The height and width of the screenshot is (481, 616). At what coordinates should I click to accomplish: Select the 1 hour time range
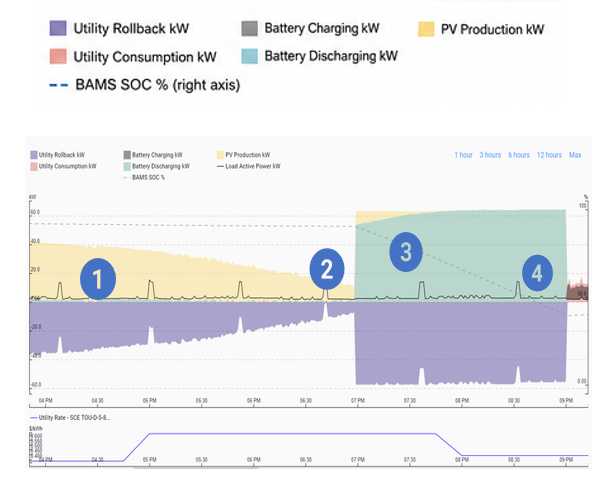tap(463, 155)
